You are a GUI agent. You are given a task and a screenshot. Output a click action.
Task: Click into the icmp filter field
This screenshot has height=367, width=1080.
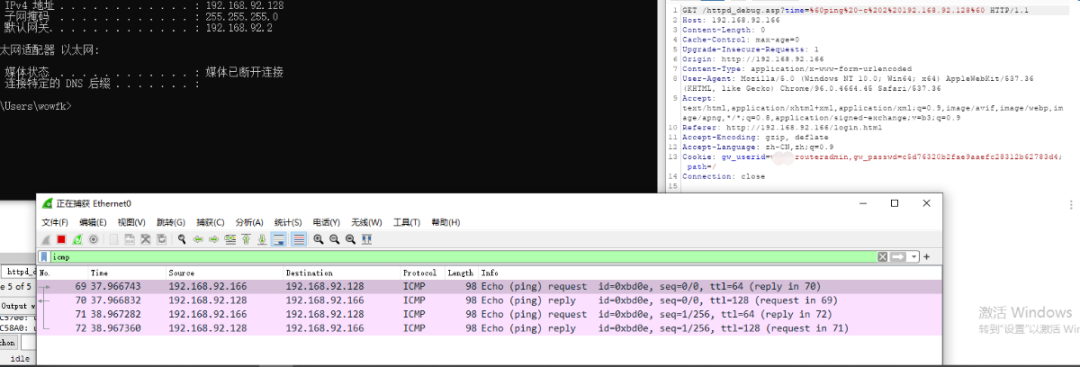coord(461,257)
